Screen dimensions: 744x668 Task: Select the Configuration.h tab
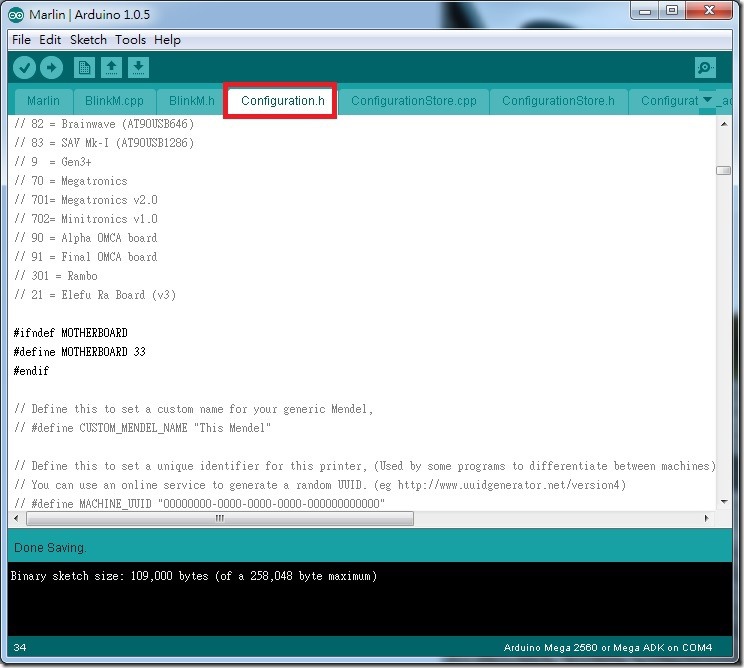[x=283, y=101]
